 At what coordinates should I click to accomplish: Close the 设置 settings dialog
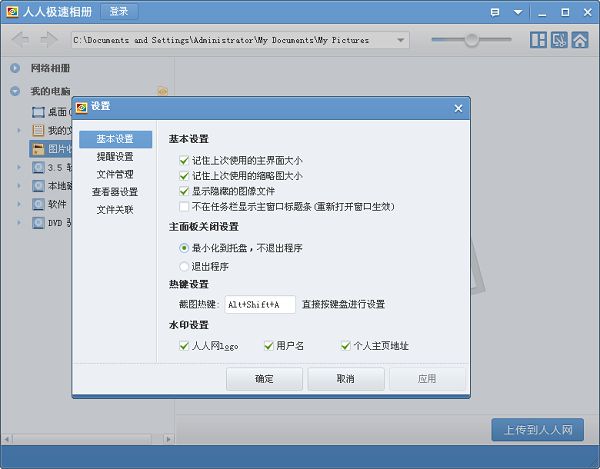pyautogui.click(x=458, y=109)
